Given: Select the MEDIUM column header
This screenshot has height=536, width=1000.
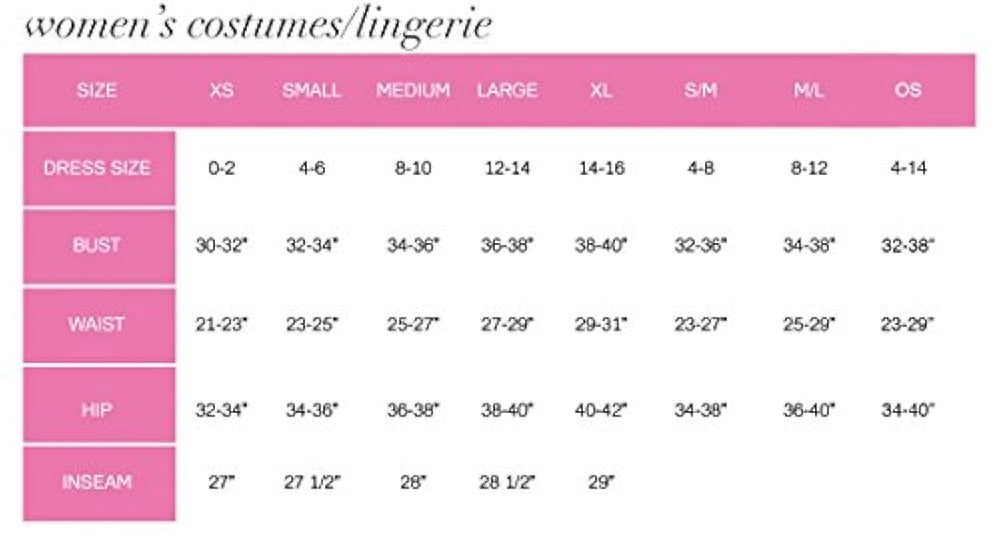Looking at the screenshot, I should point(413,90).
